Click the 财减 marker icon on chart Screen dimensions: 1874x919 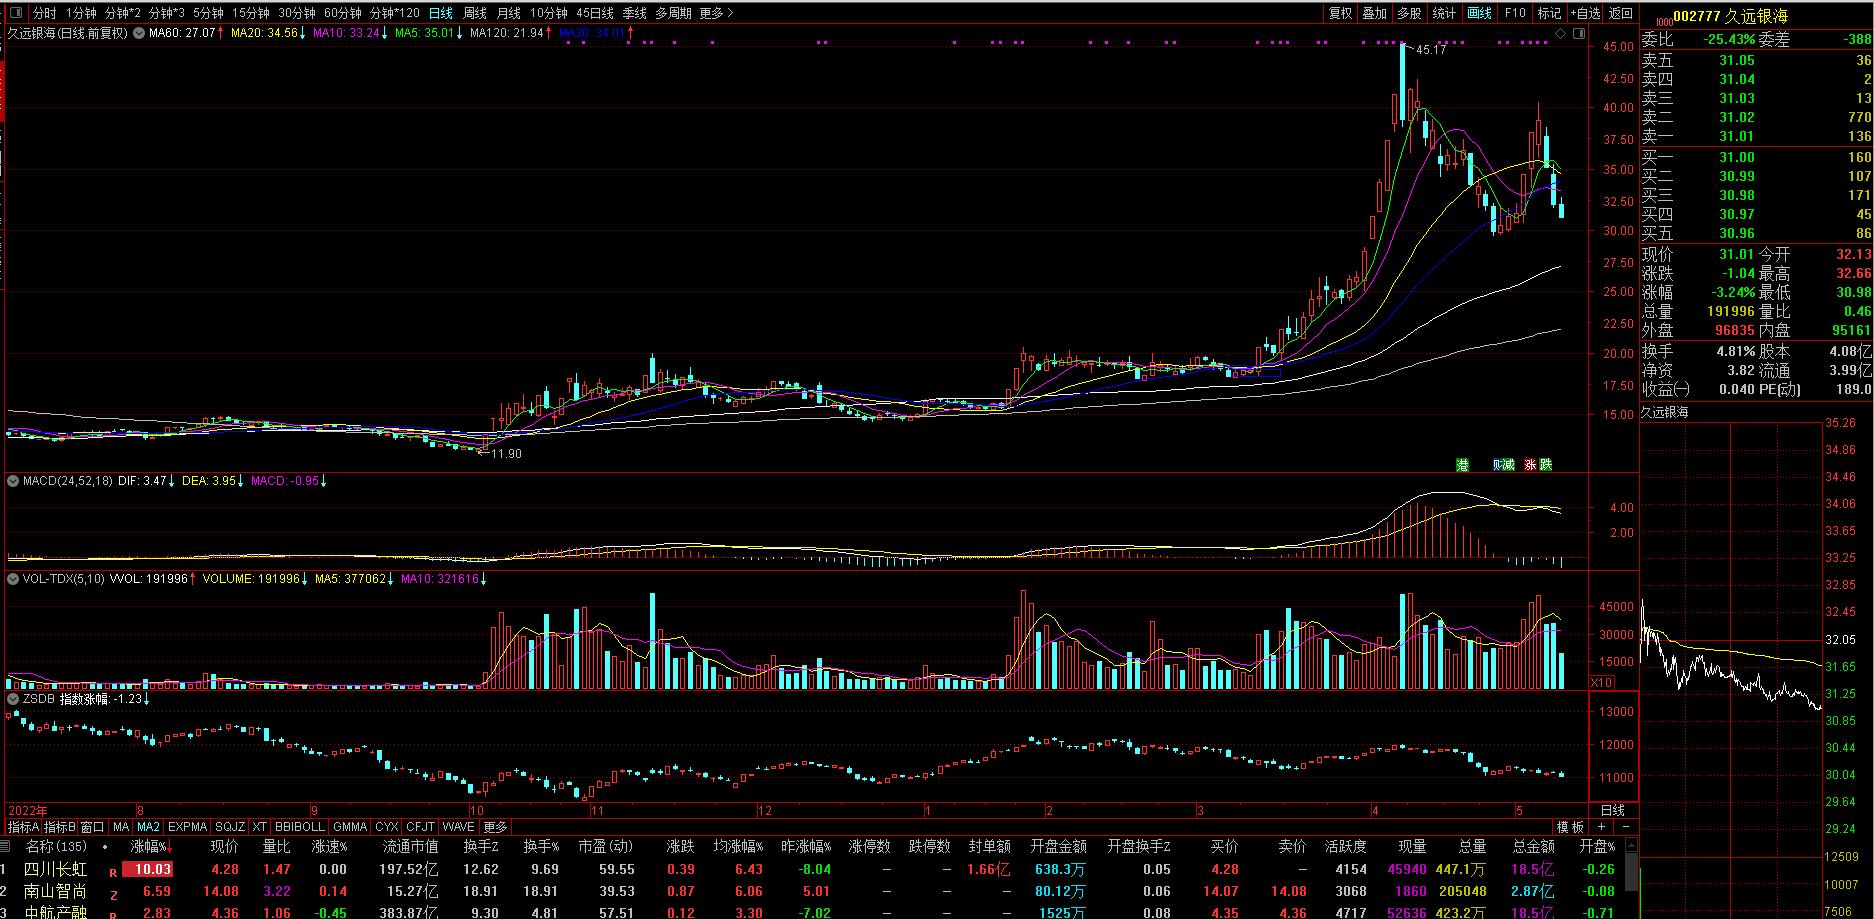1503,465
